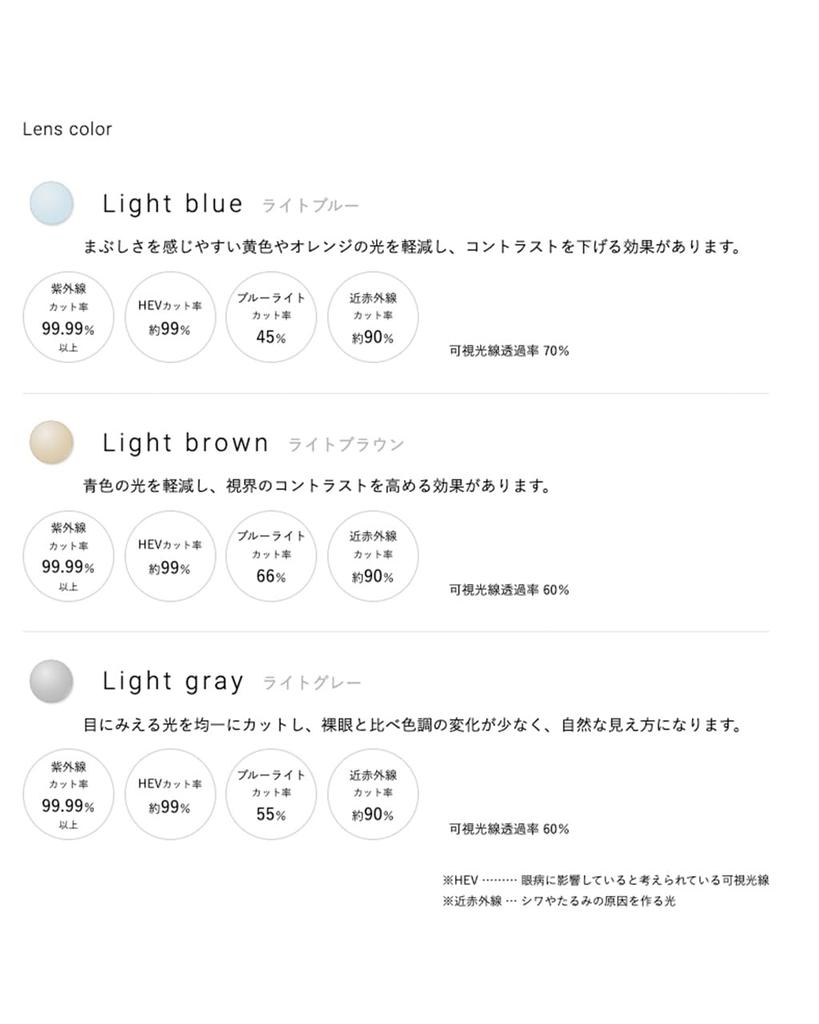Click Light blue HEV cut 99% badge
The height and width of the screenshot is (1024, 819).
pyautogui.click(x=170, y=317)
